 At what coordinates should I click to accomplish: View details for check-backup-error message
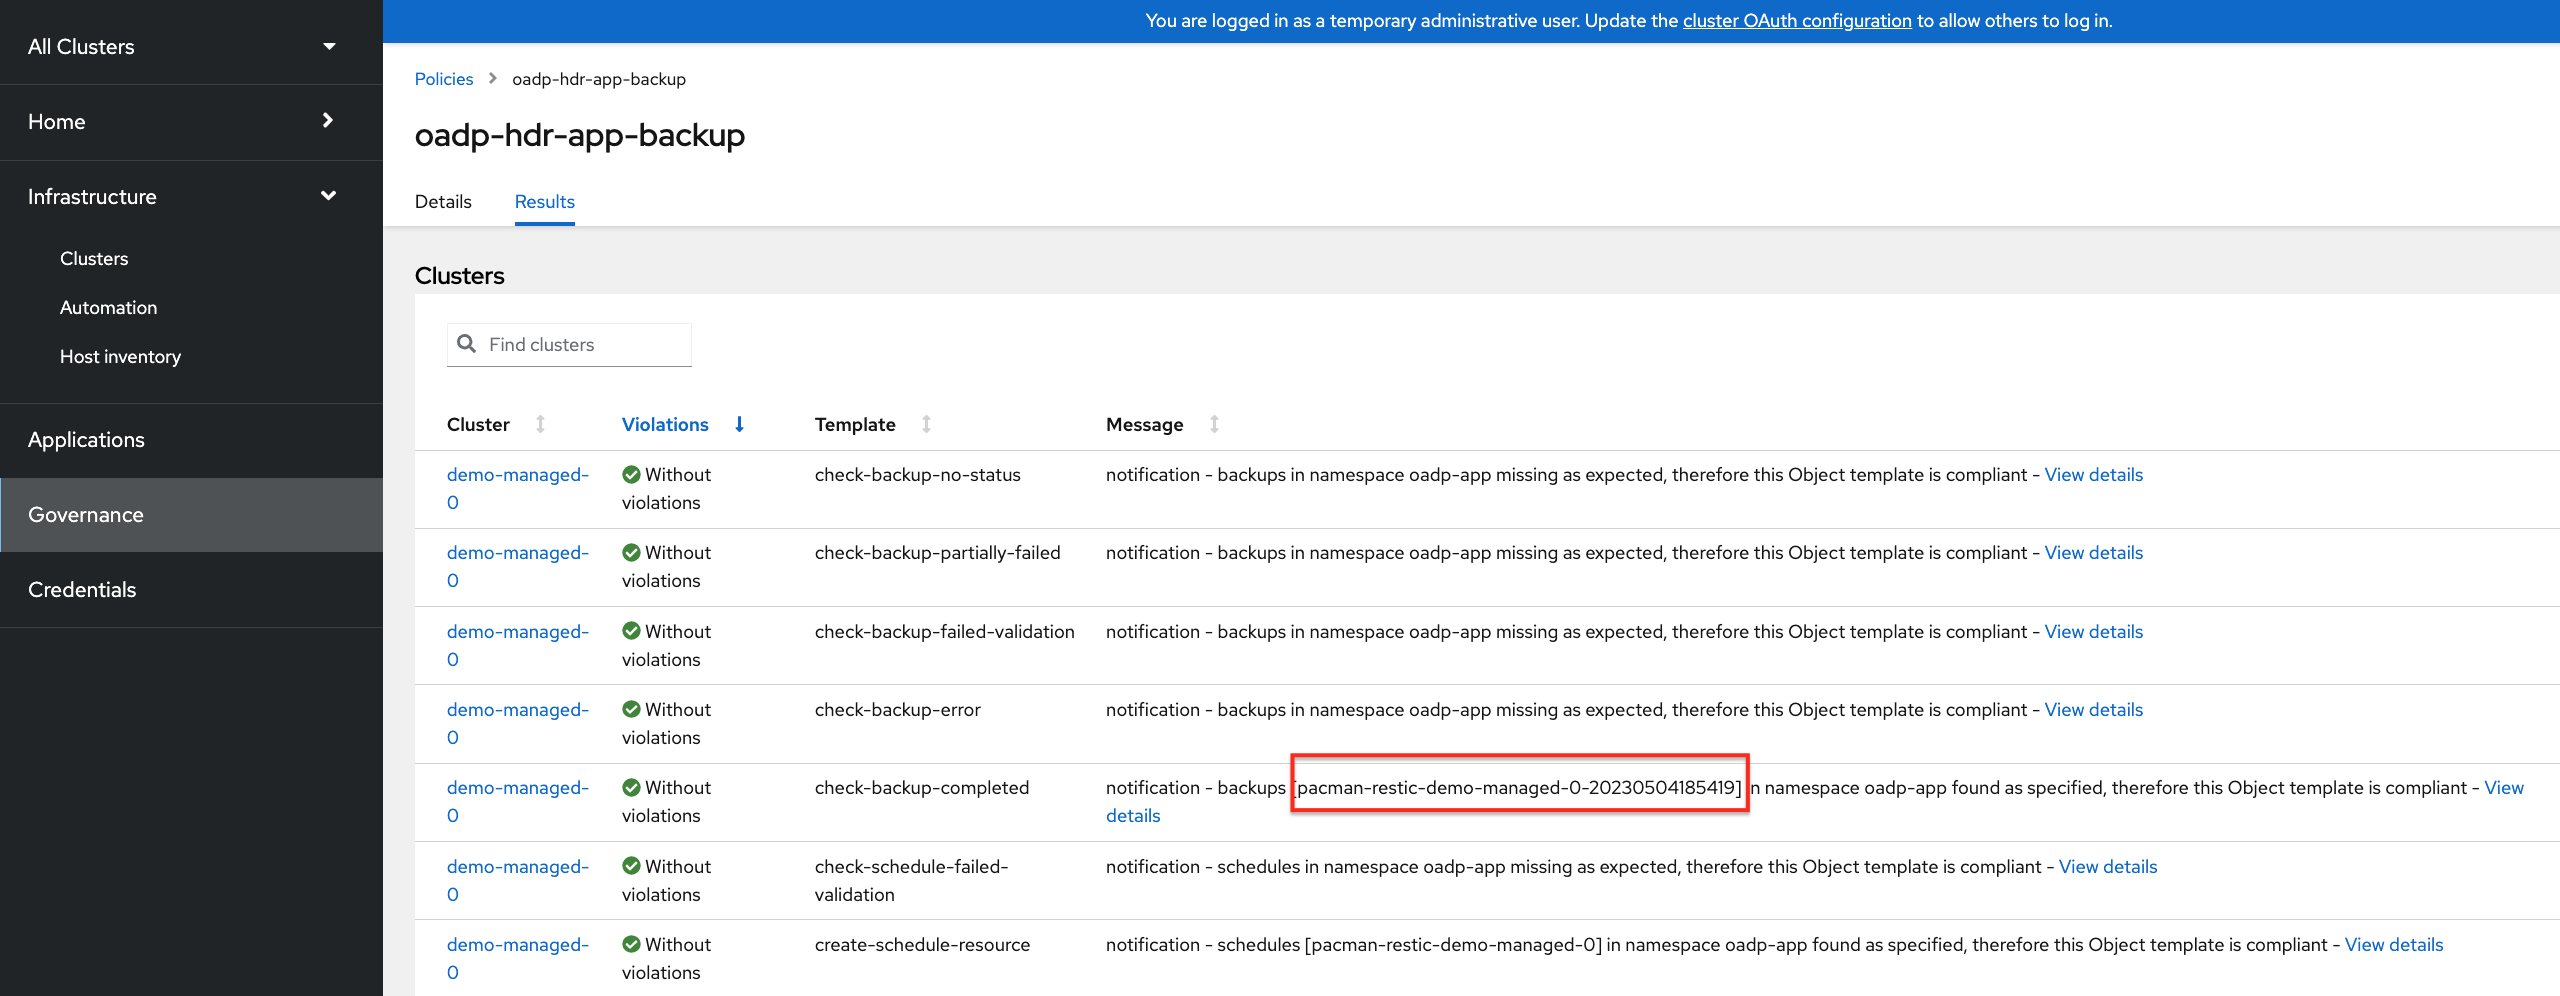click(x=2093, y=710)
